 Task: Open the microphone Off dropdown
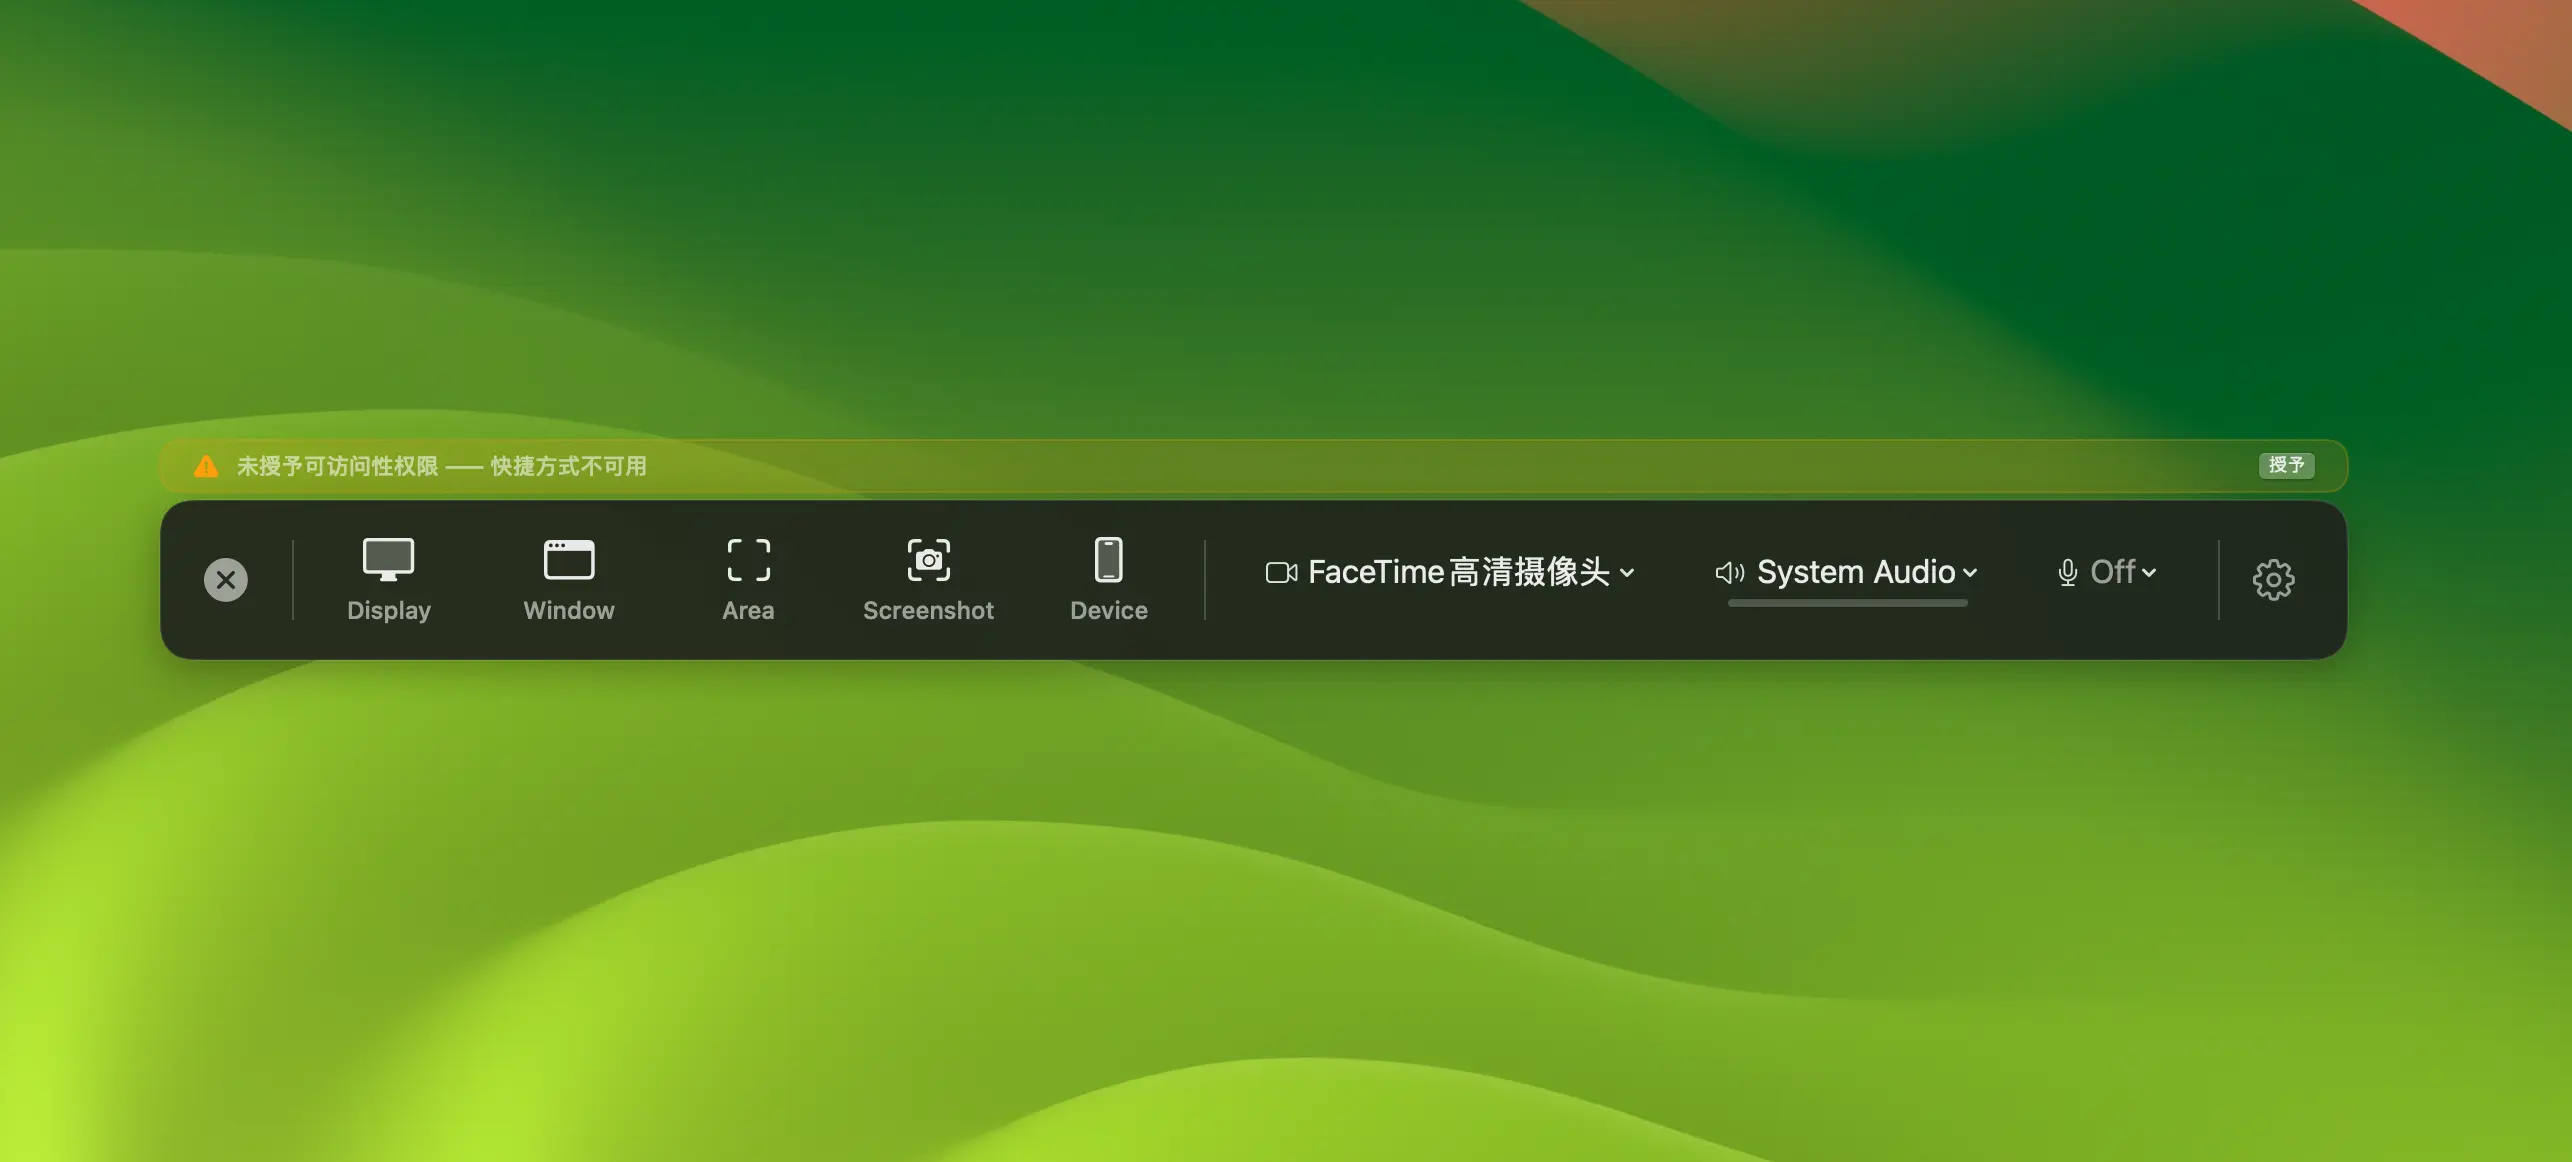pos(2149,573)
